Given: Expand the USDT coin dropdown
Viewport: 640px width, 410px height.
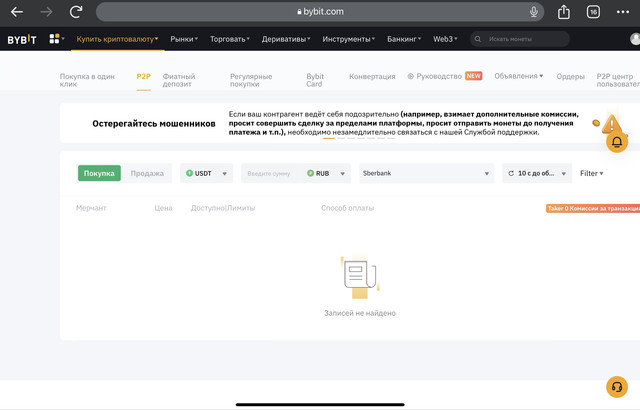Looking at the screenshot, I should pos(206,173).
